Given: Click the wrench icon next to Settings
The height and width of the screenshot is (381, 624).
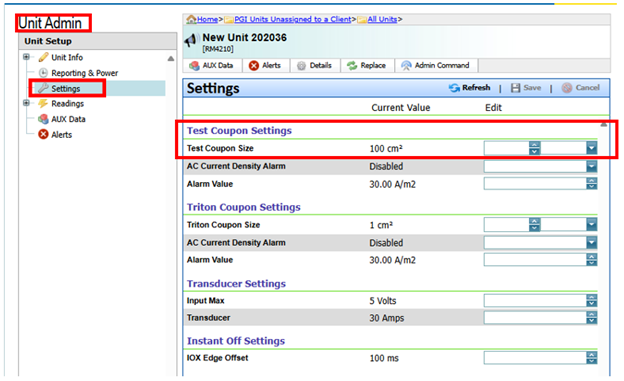Looking at the screenshot, I should point(43,88).
